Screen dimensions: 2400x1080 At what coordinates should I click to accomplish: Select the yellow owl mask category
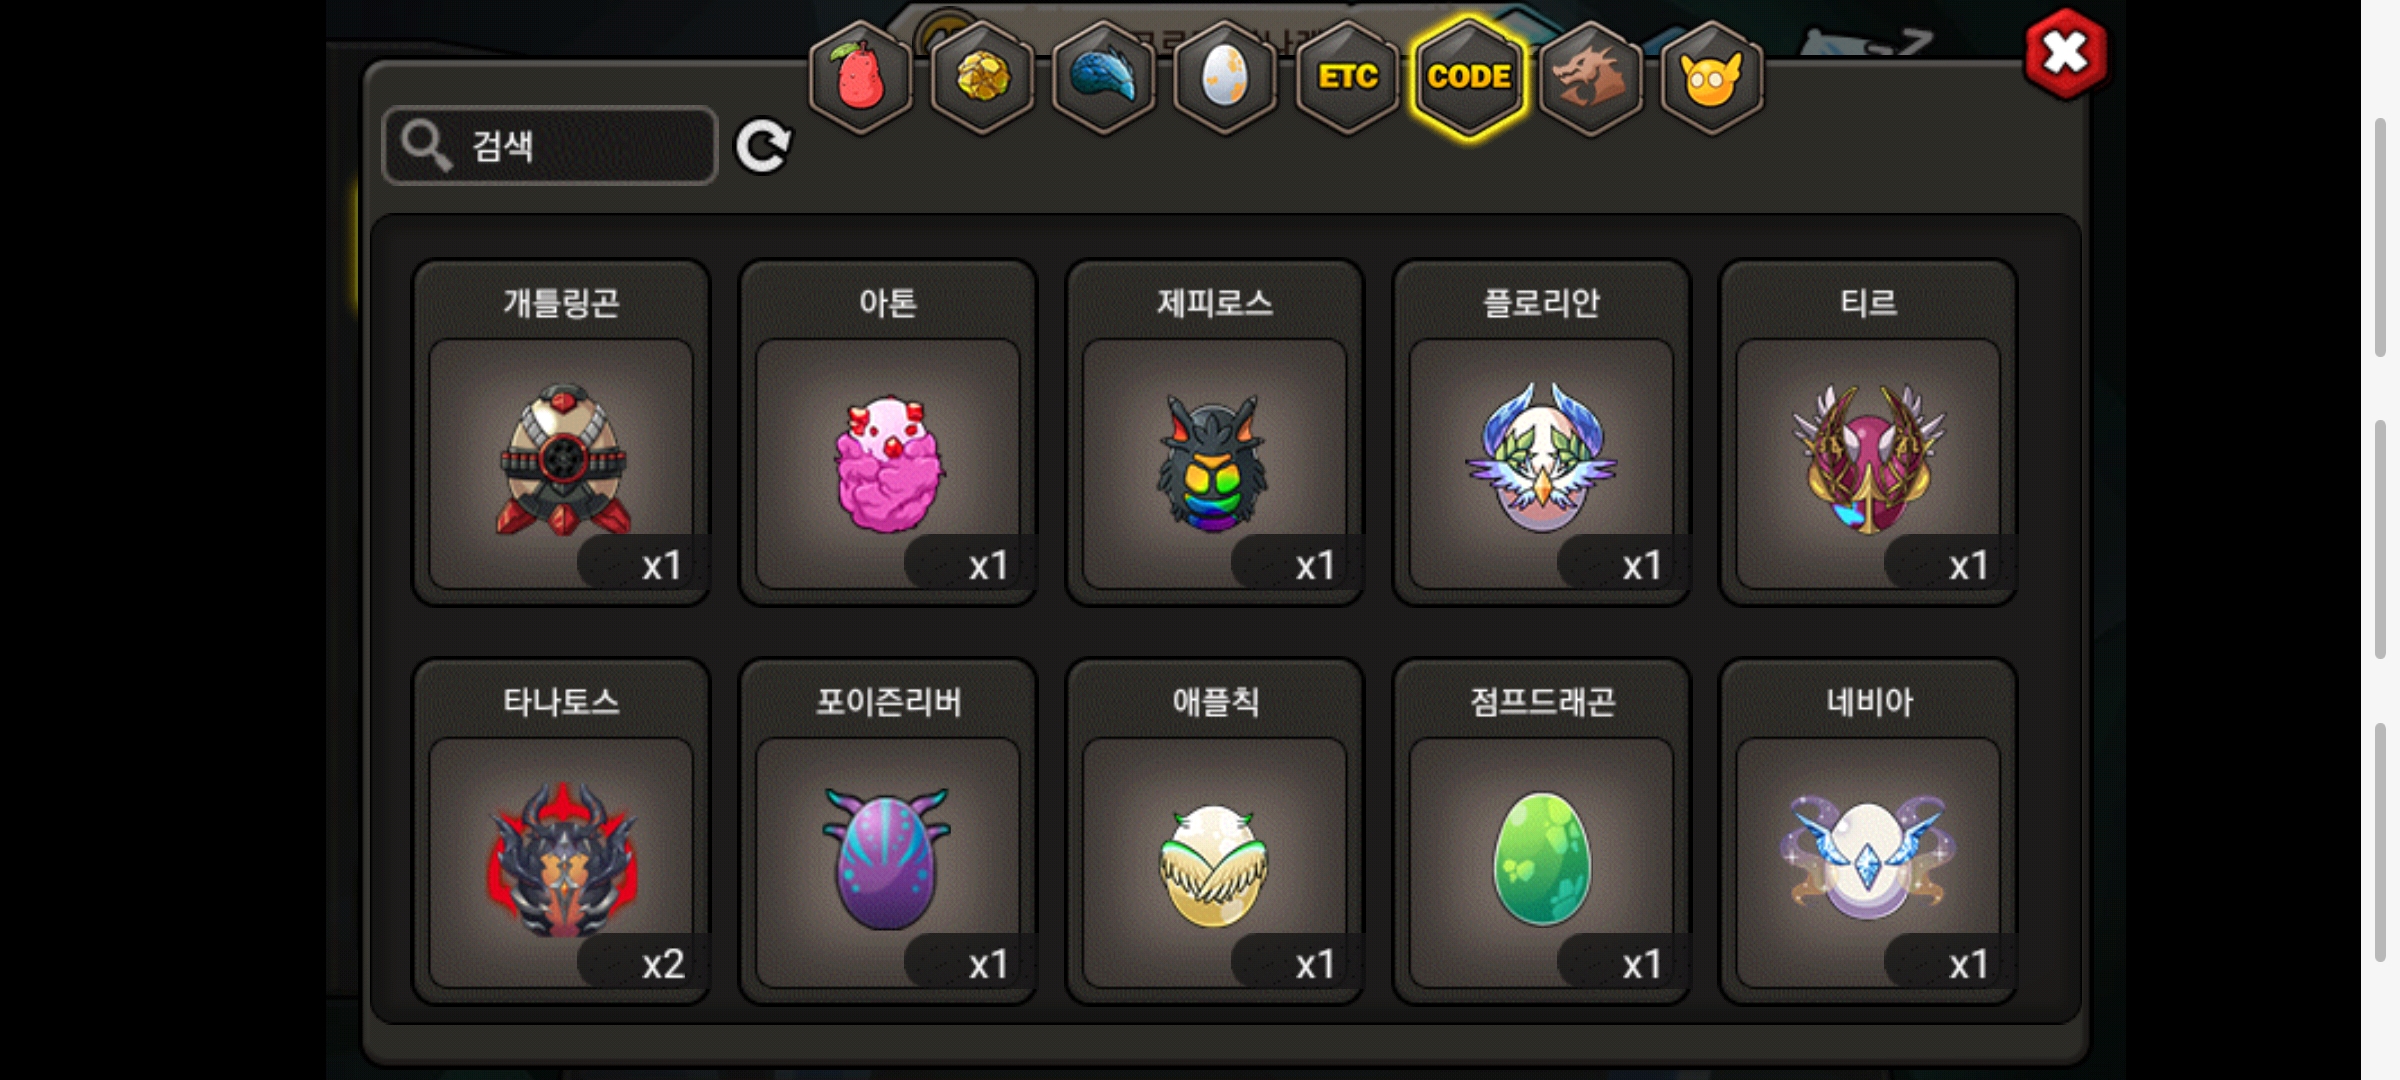point(1712,78)
